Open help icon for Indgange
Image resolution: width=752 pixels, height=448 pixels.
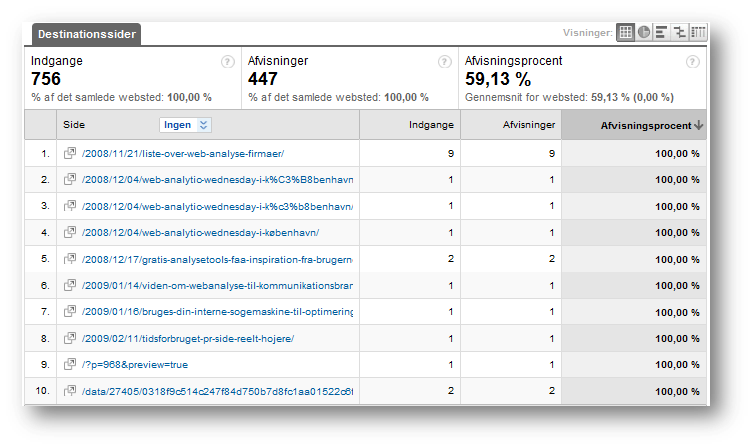point(227,62)
